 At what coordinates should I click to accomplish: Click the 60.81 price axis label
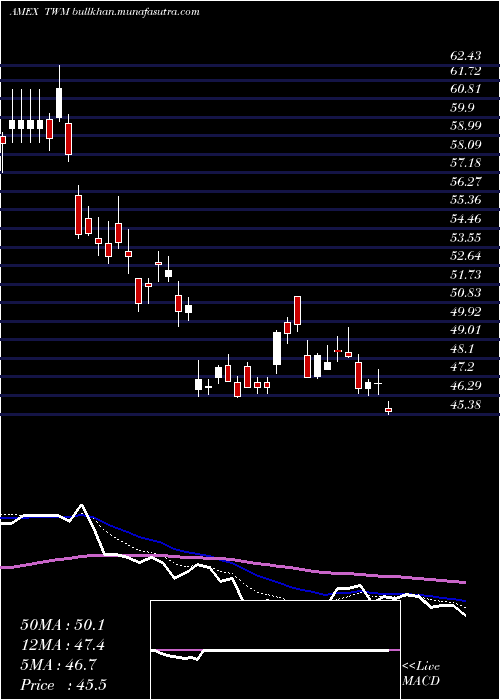(466, 89)
